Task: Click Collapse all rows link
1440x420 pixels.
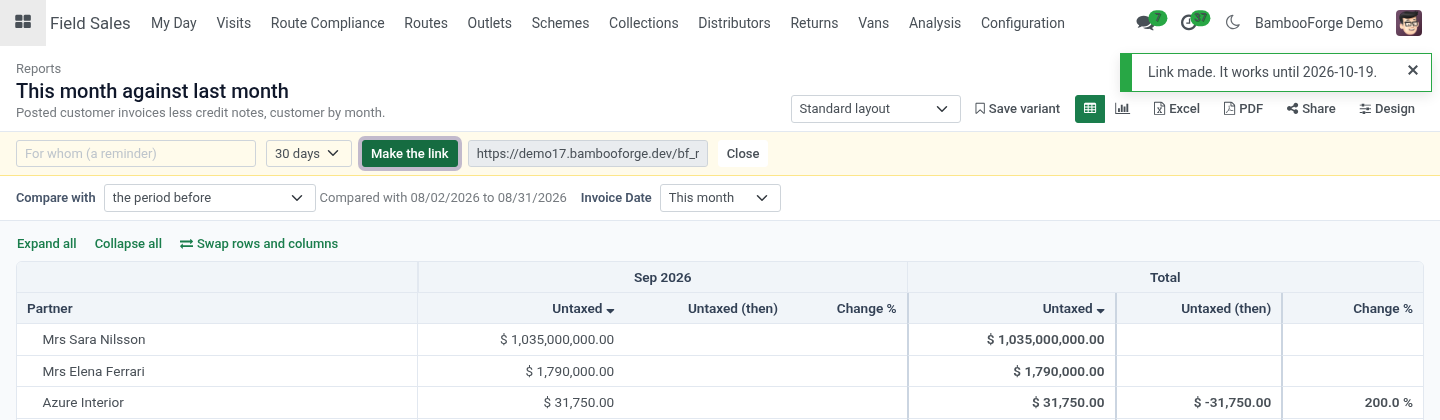Action: (x=128, y=244)
